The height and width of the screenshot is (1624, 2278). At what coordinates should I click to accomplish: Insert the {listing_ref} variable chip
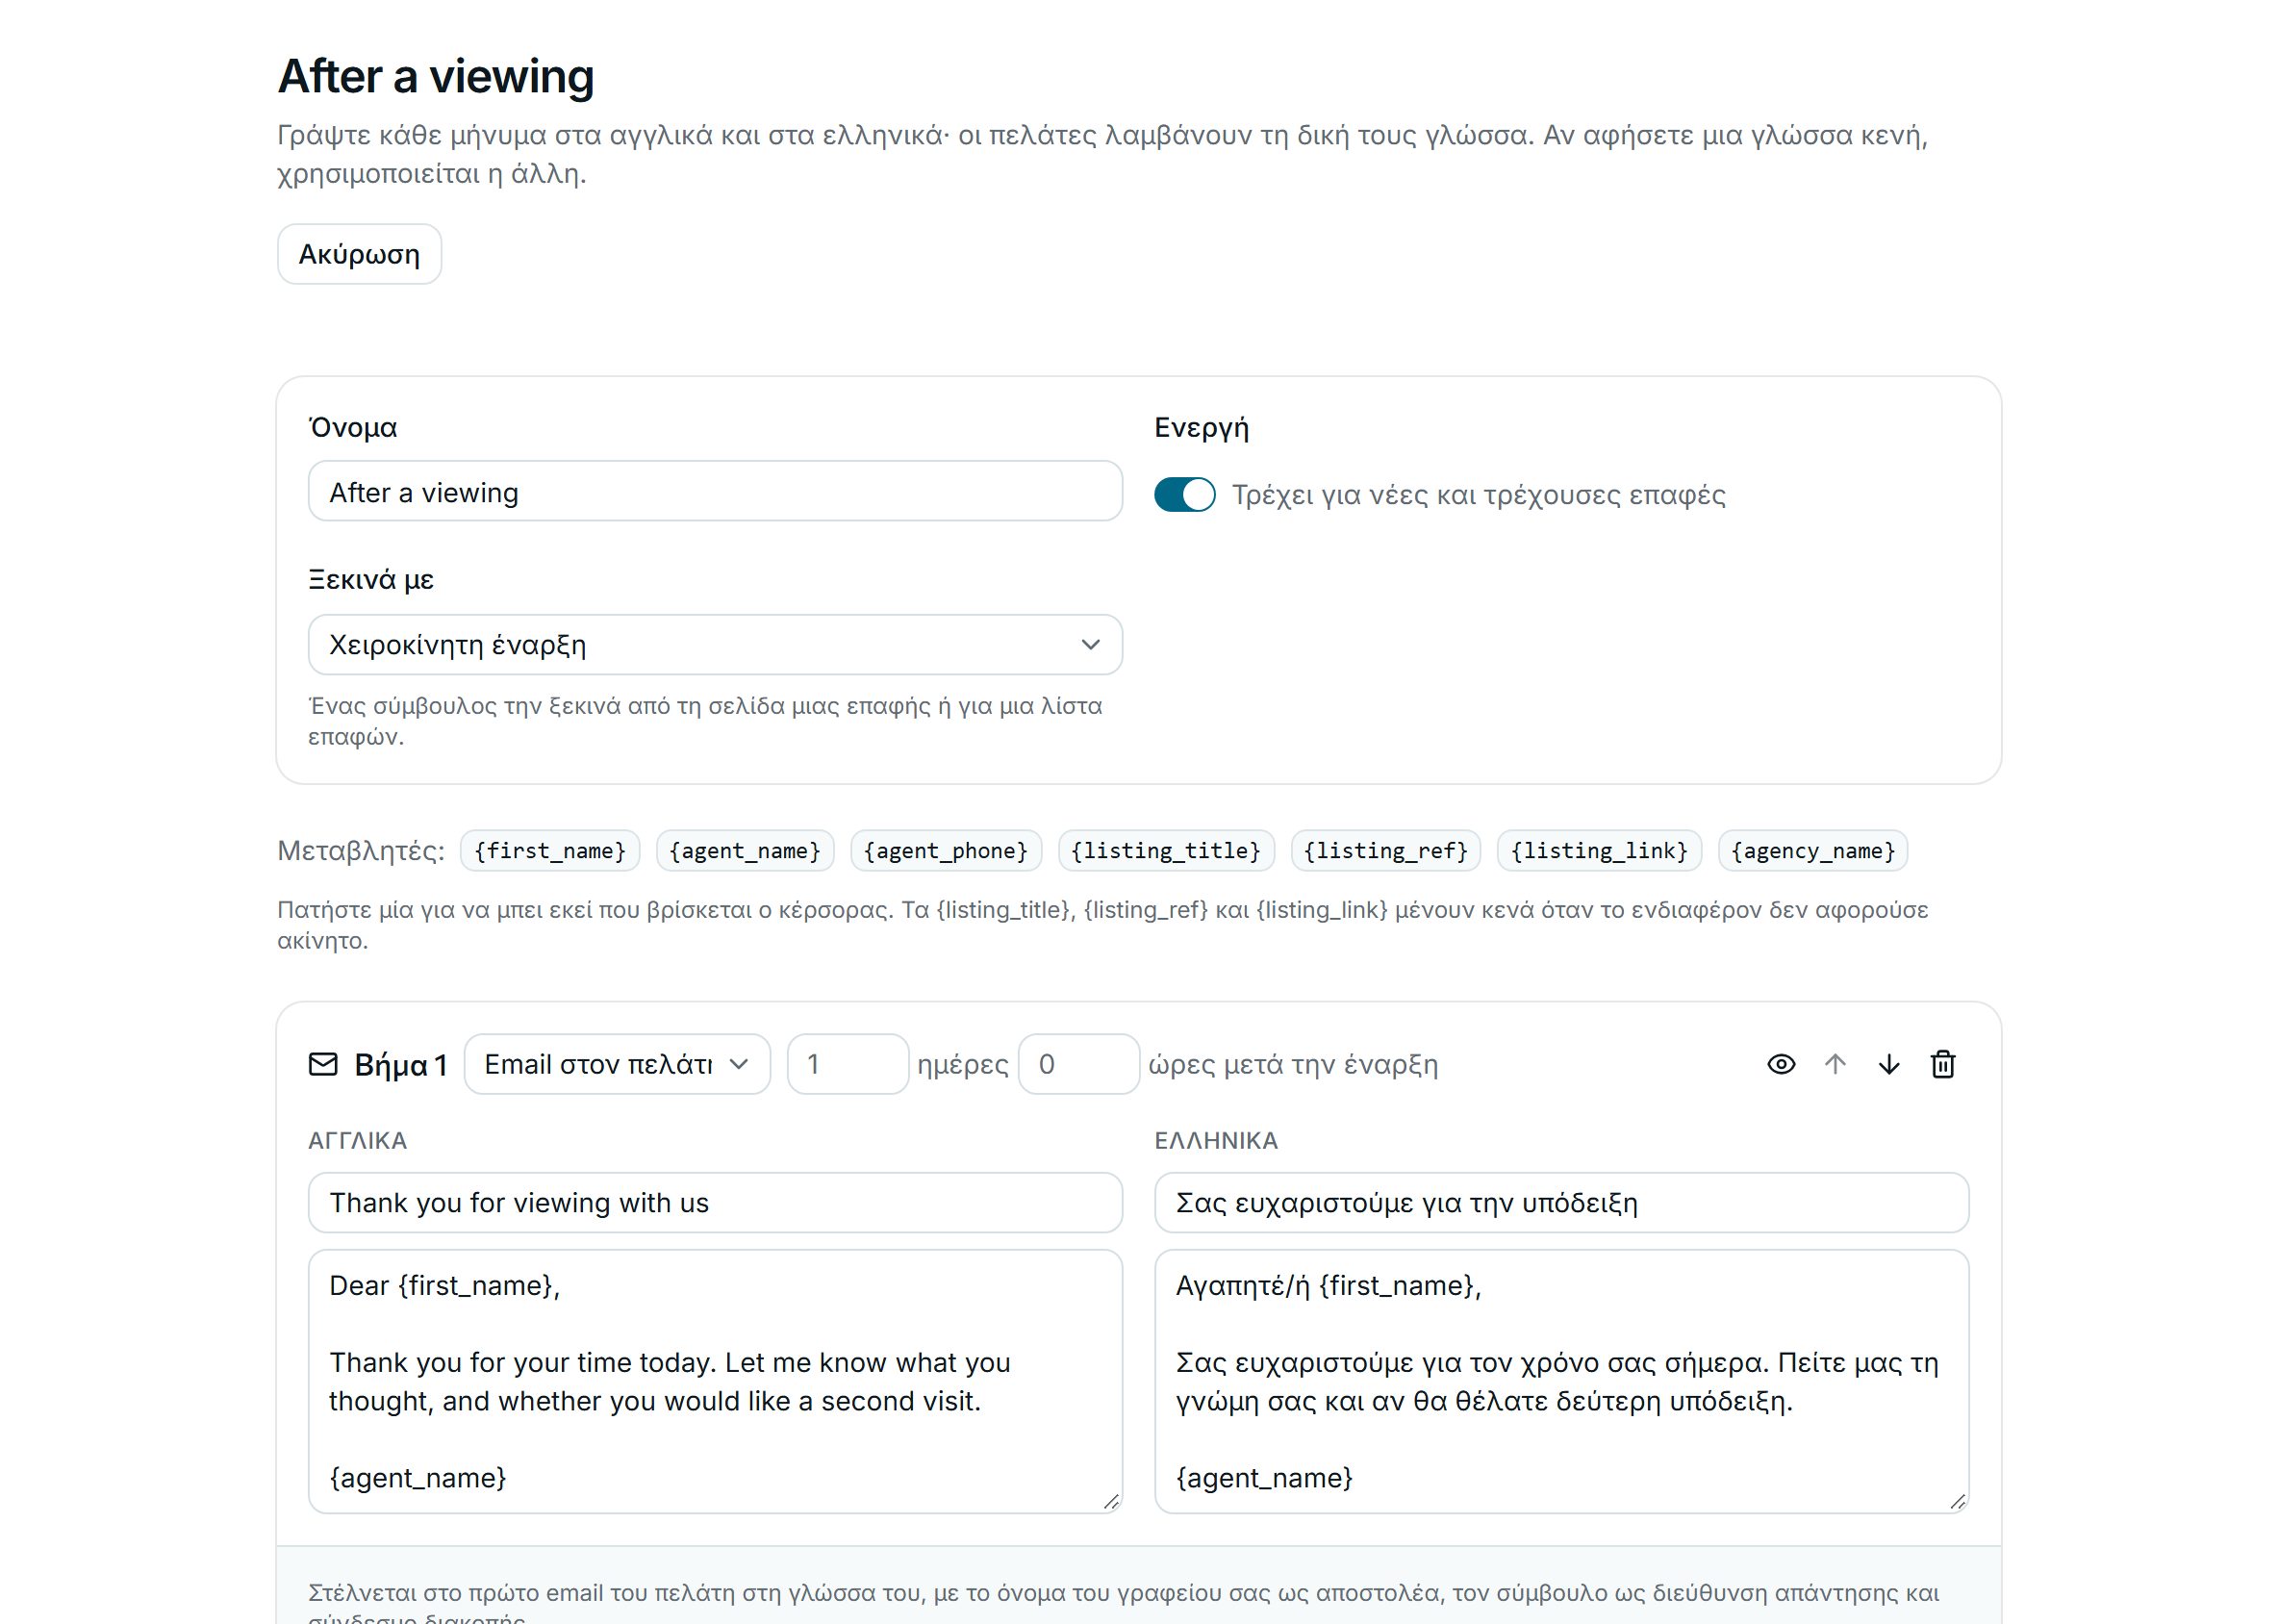tap(1386, 851)
